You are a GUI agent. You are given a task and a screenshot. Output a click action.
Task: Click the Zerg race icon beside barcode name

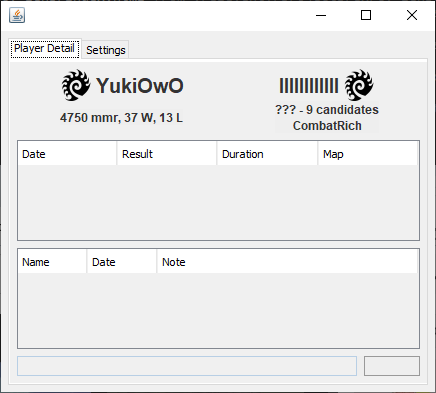pos(359,85)
